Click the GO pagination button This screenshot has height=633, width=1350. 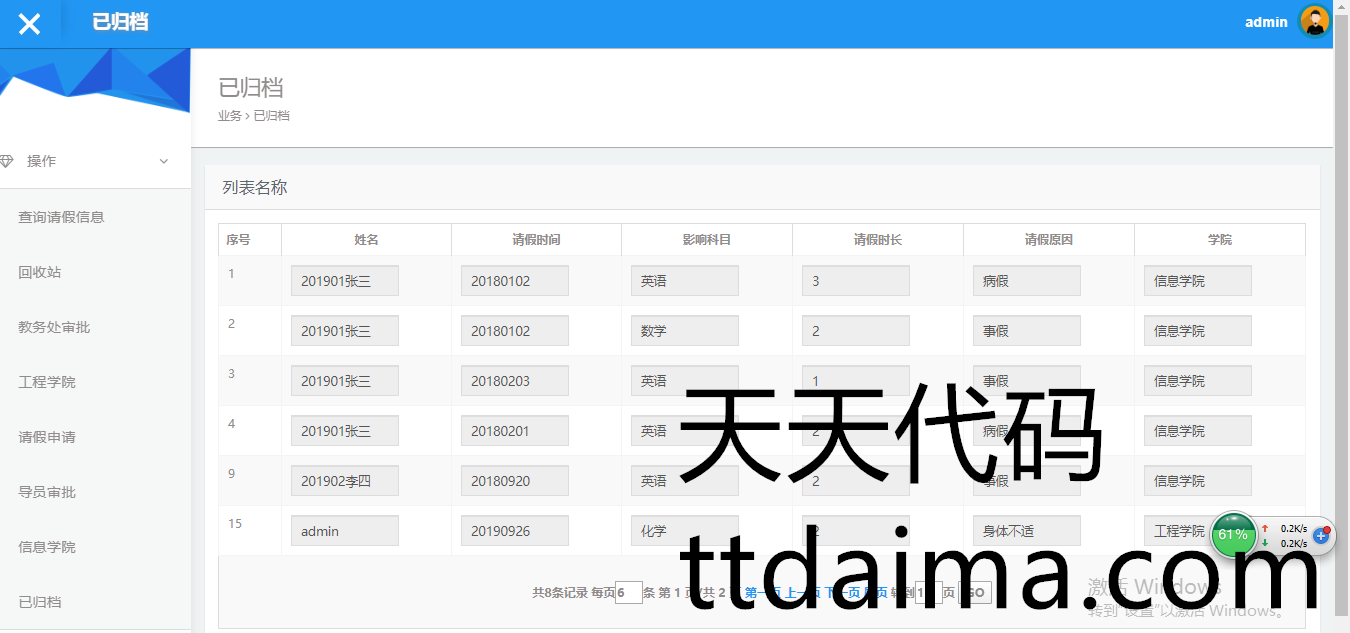[975, 593]
